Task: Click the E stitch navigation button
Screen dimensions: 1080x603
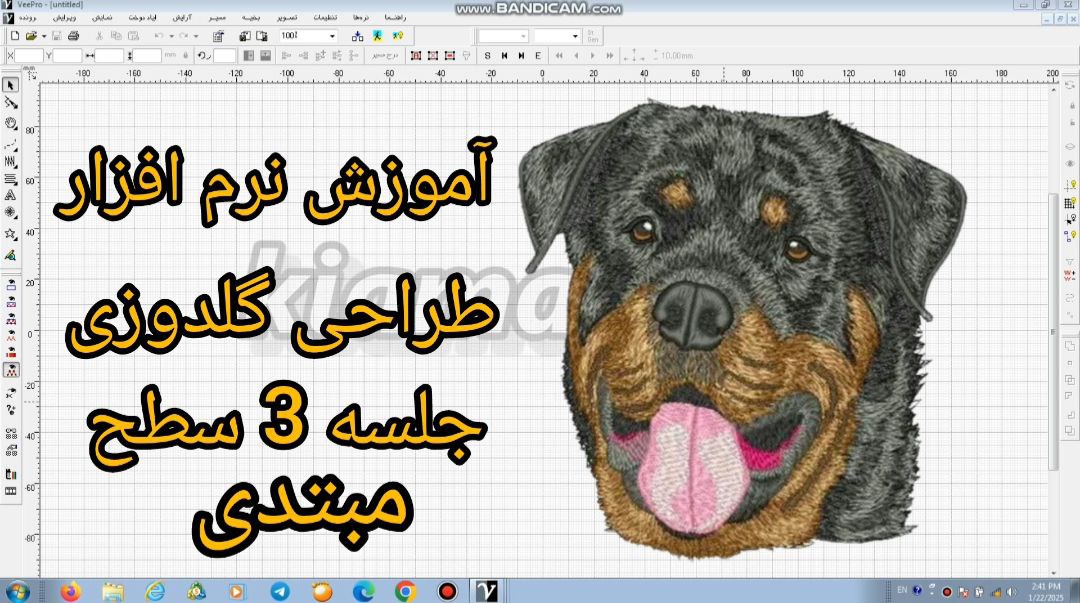Action: (538, 56)
